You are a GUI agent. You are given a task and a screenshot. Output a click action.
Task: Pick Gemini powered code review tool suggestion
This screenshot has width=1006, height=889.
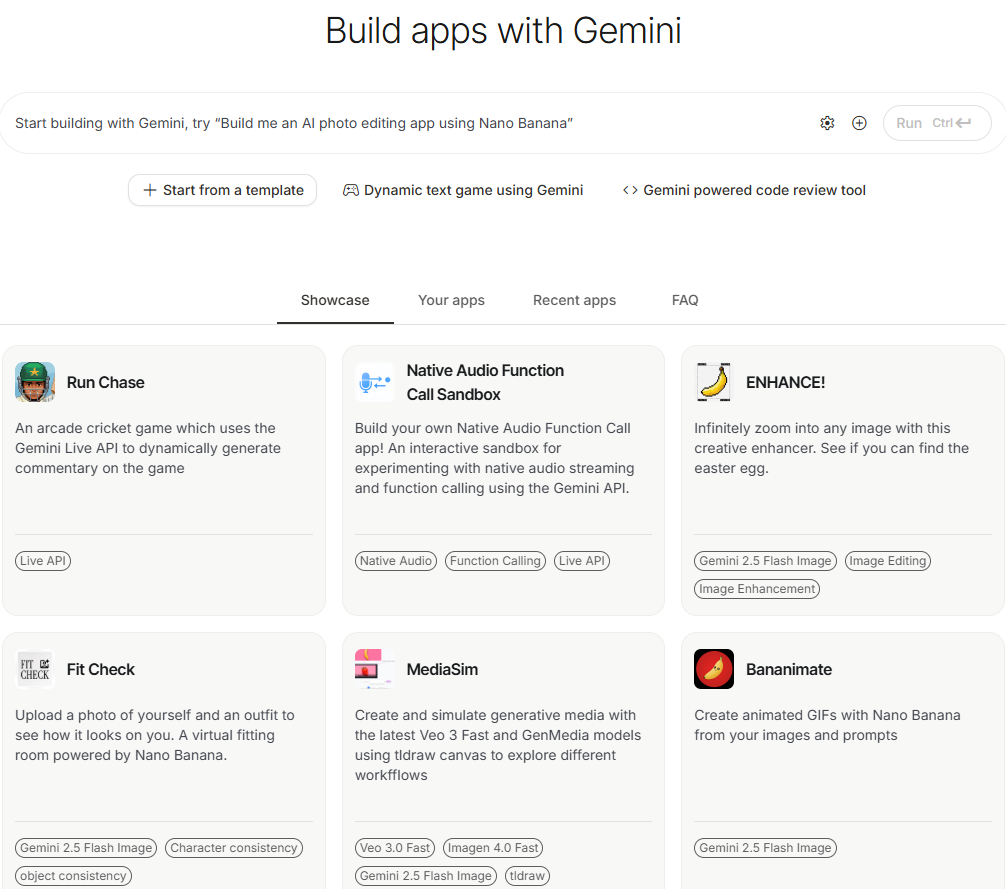[x=744, y=190]
